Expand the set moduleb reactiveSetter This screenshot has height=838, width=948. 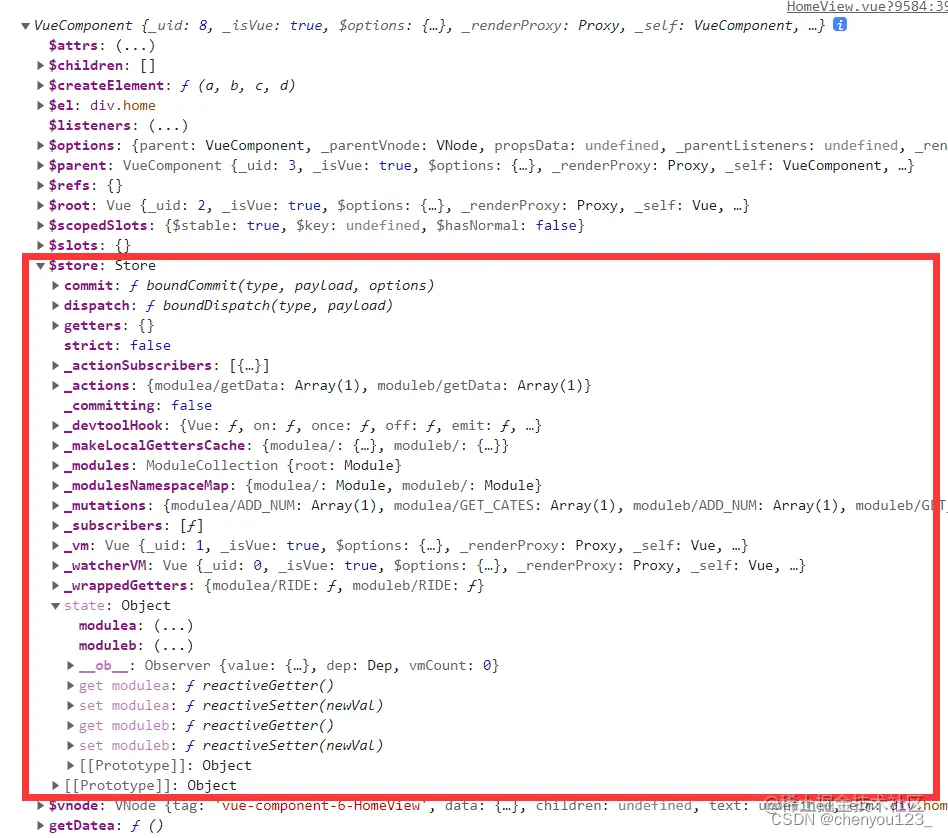tap(71, 745)
